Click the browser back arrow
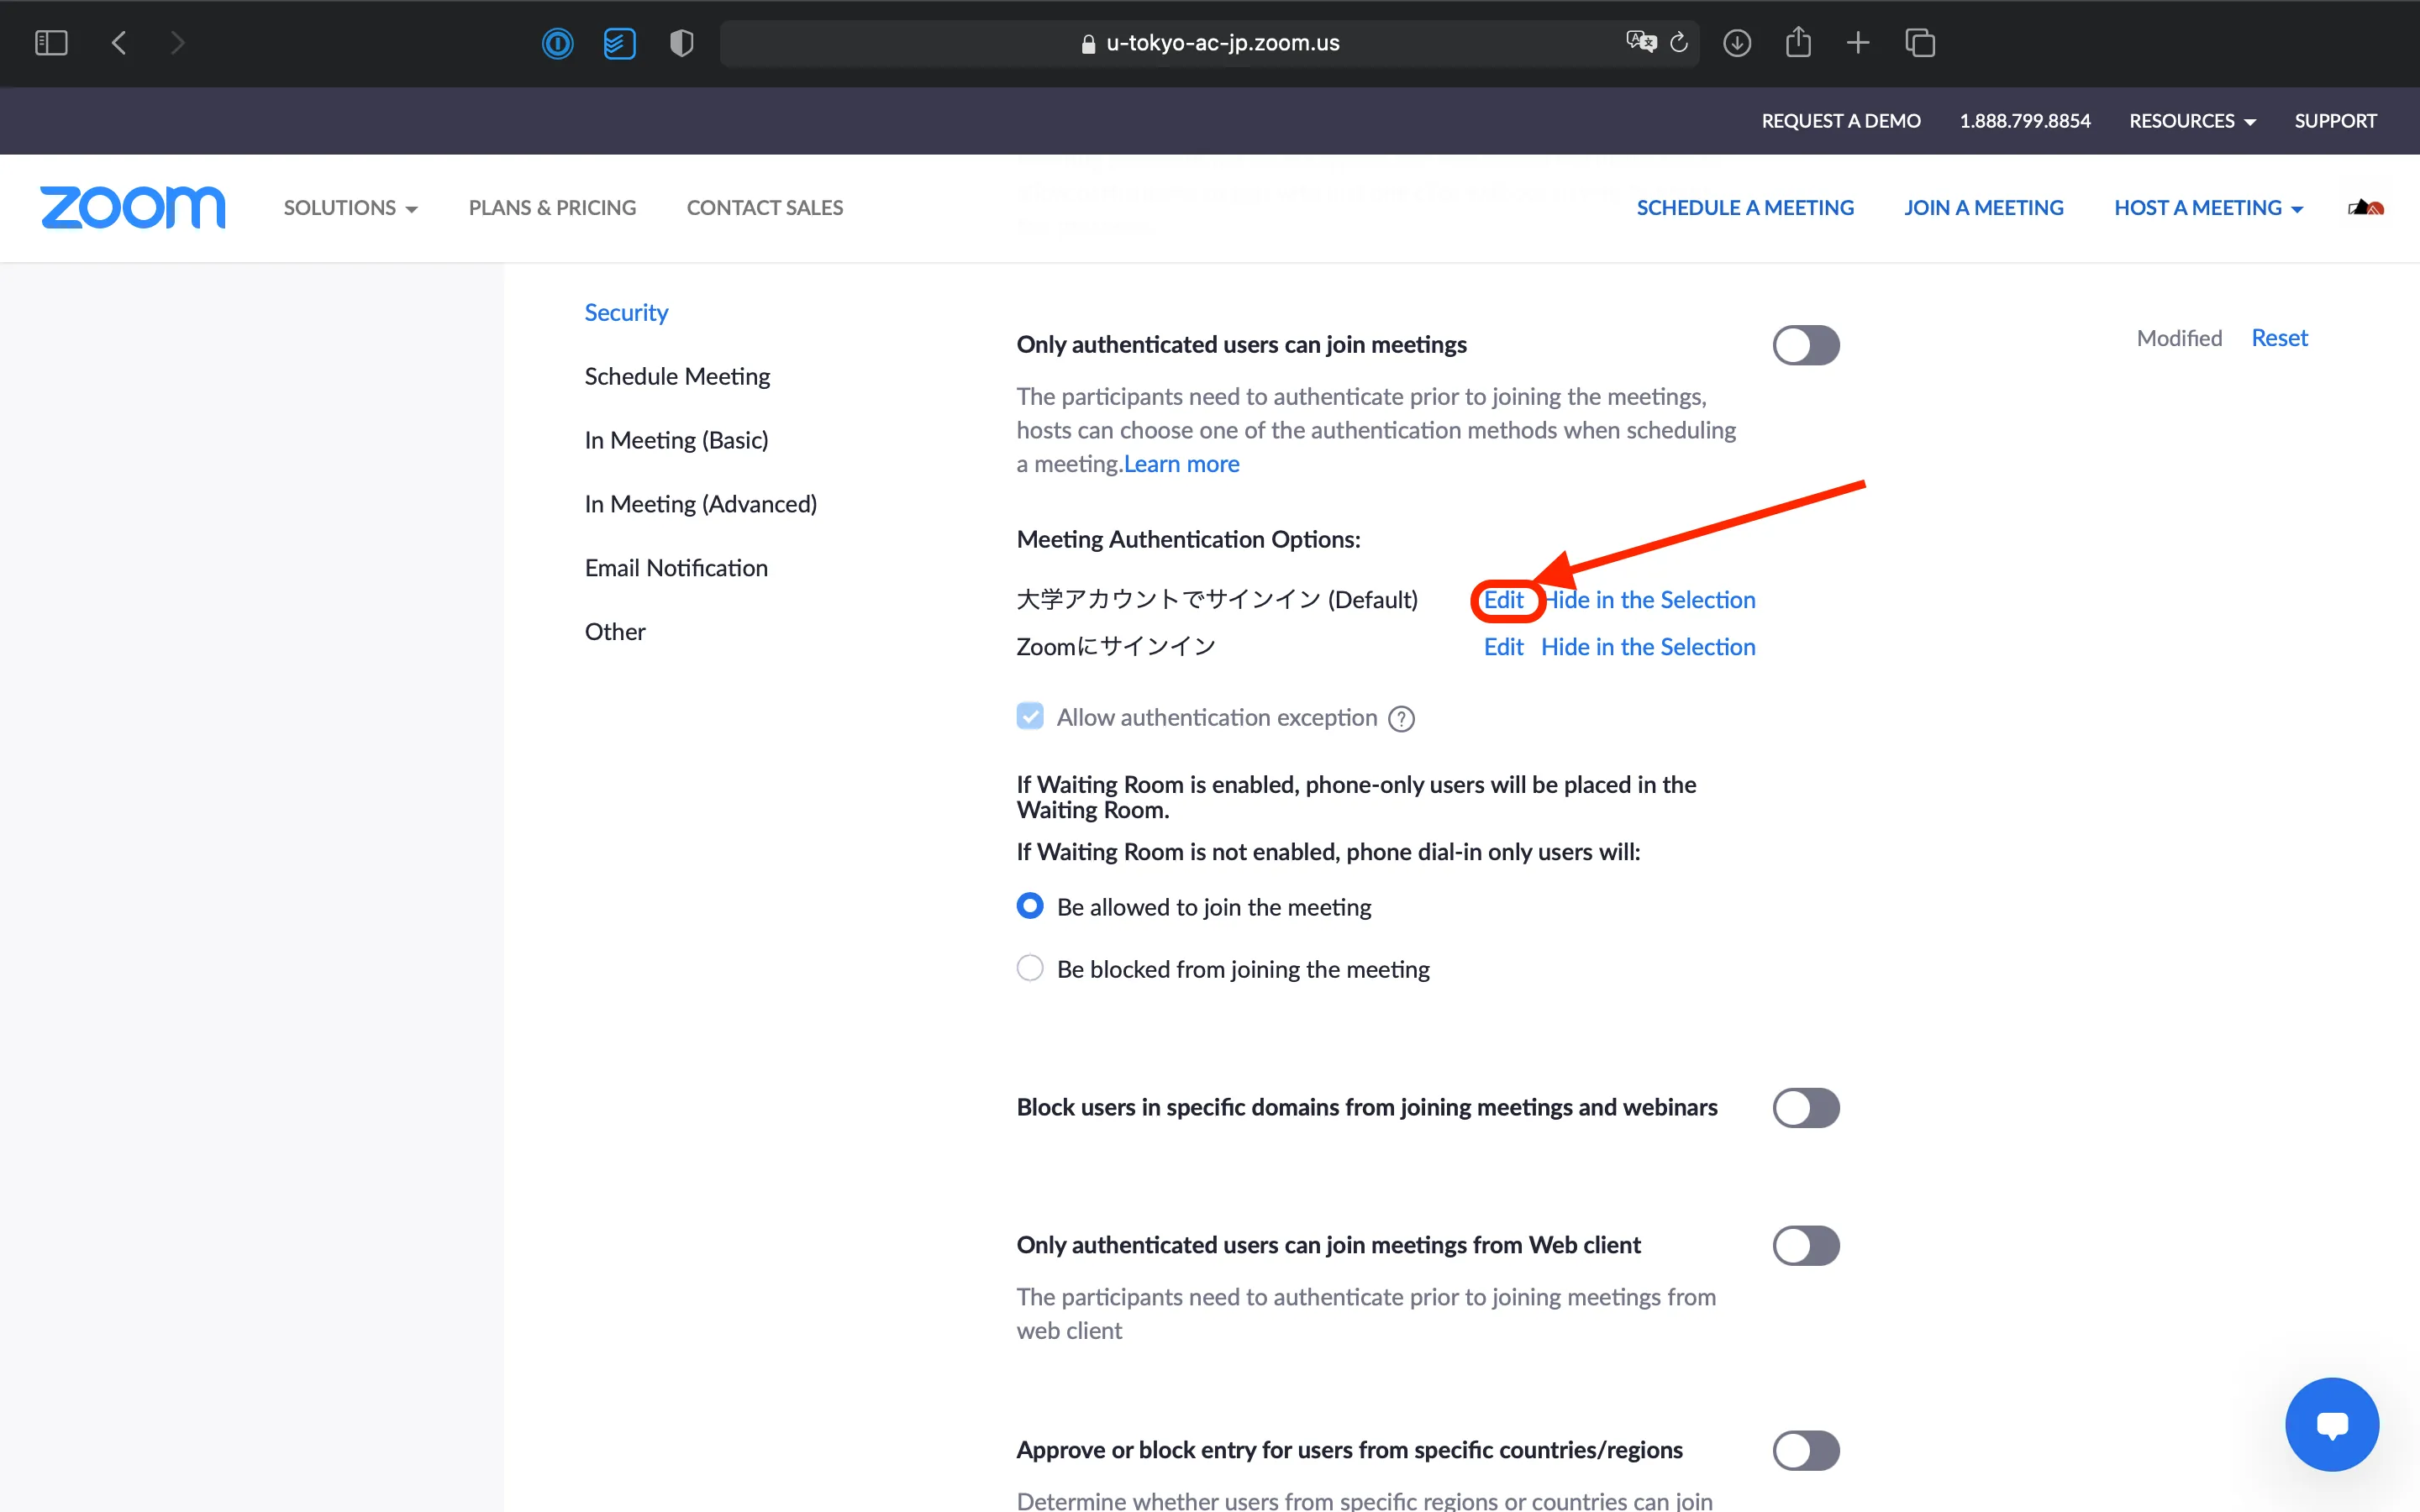 click(x=119, y=43)
